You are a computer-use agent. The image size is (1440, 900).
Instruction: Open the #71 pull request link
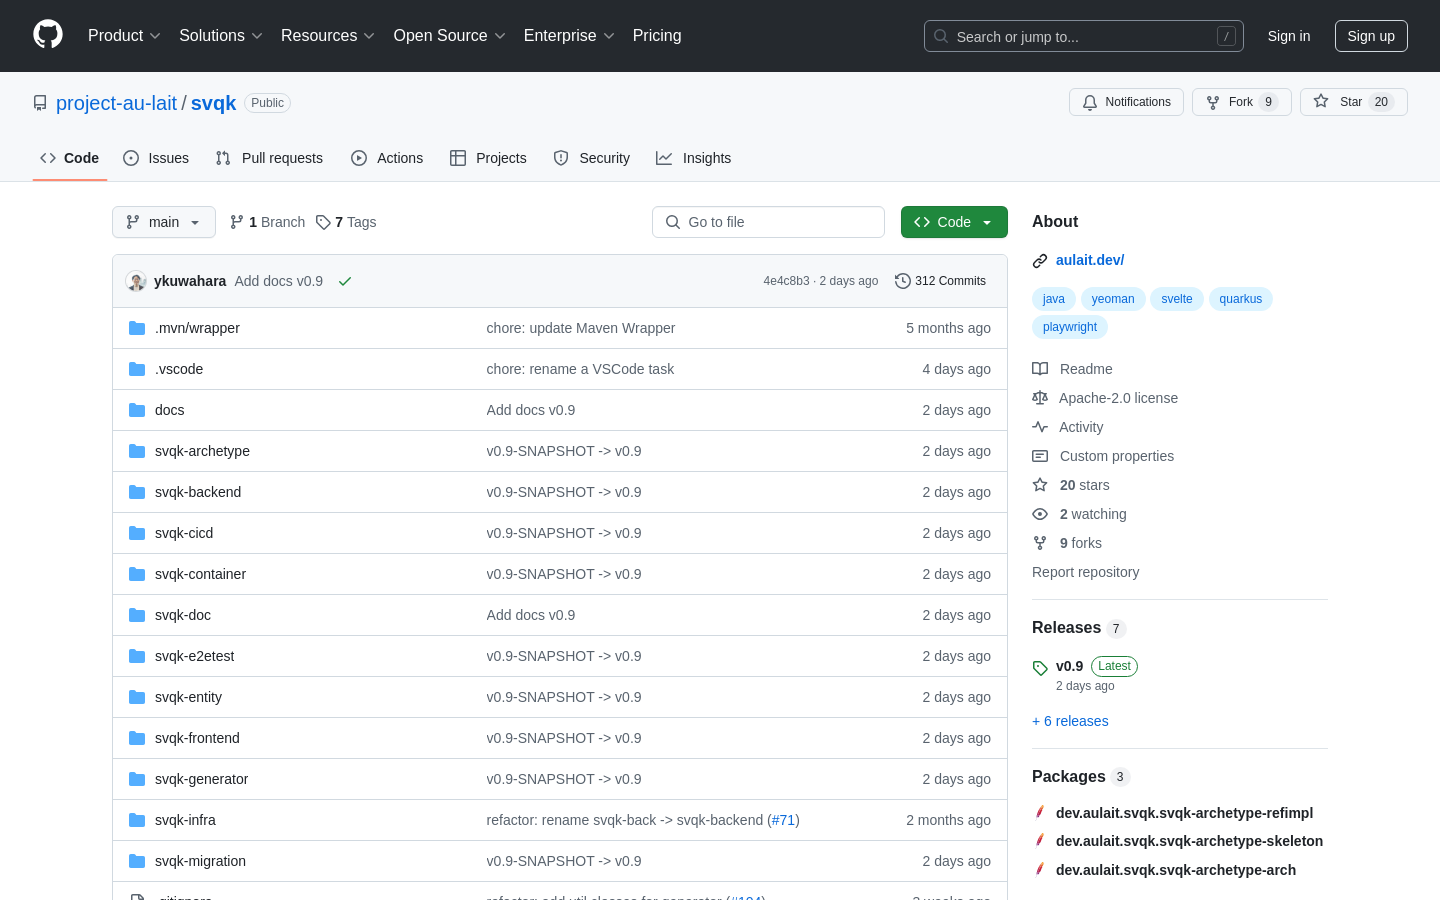tap(783, 820)
